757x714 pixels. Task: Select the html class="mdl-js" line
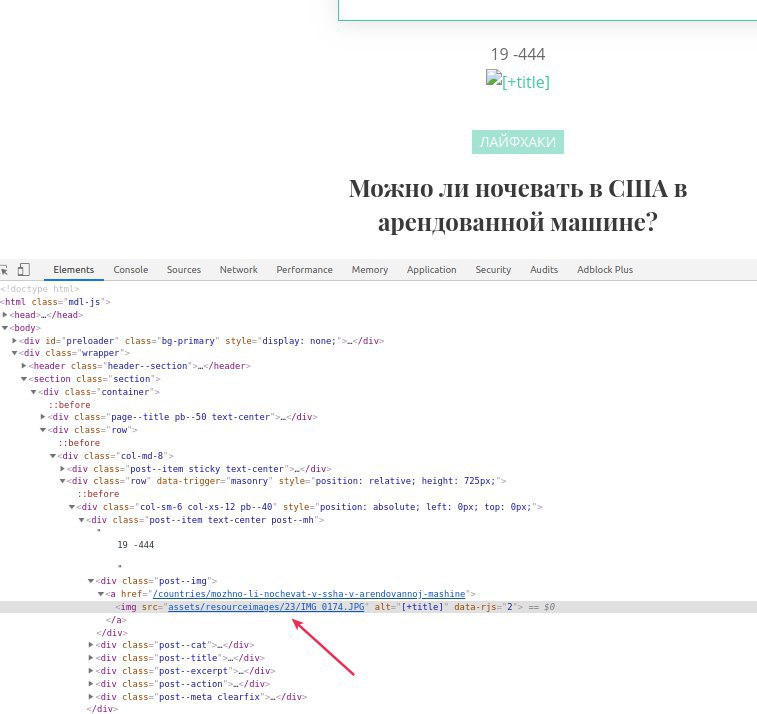[55, 302]
